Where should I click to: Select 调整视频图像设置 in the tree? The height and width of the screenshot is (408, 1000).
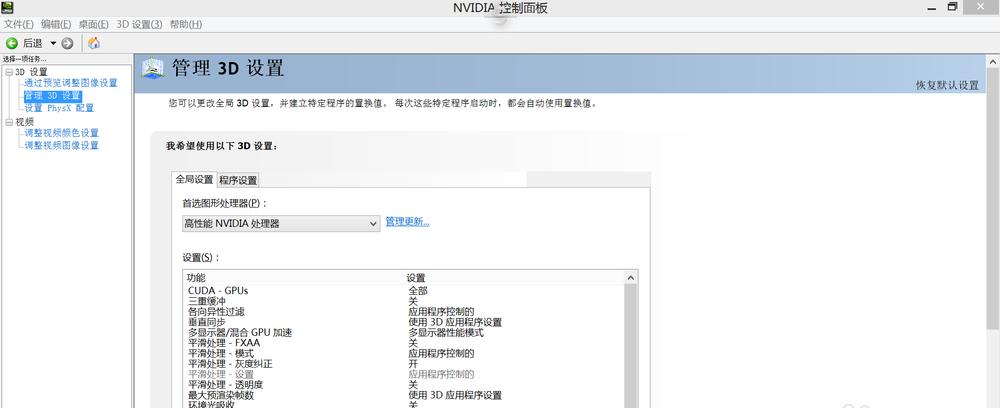(61, 145)
